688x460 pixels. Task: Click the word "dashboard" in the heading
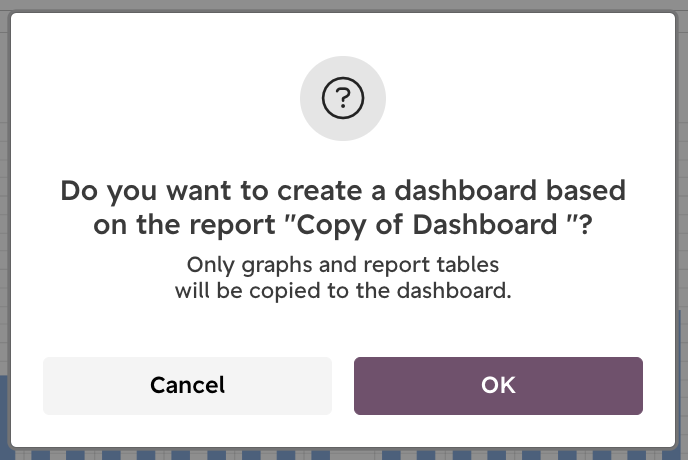coord(466,190)
